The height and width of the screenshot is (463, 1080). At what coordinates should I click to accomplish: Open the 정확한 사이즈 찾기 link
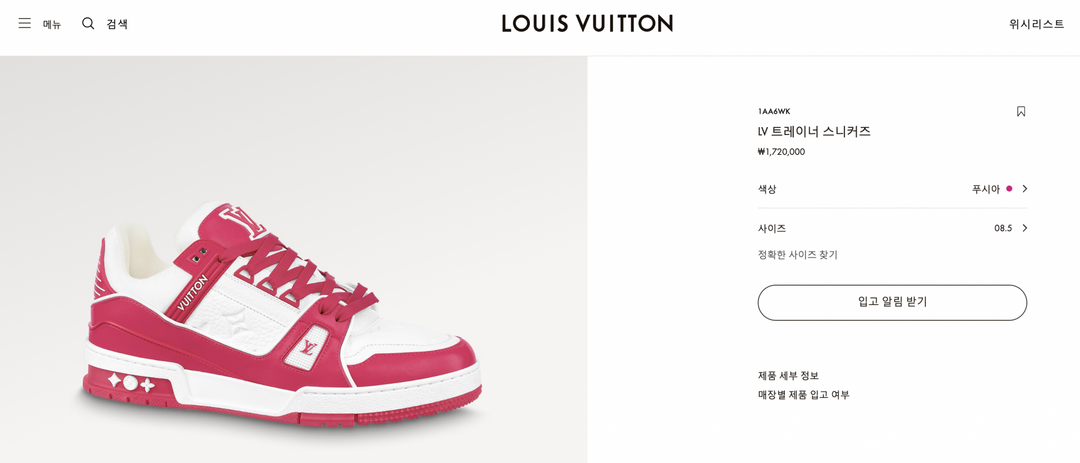pyautogui.click(x=798, y=255)
